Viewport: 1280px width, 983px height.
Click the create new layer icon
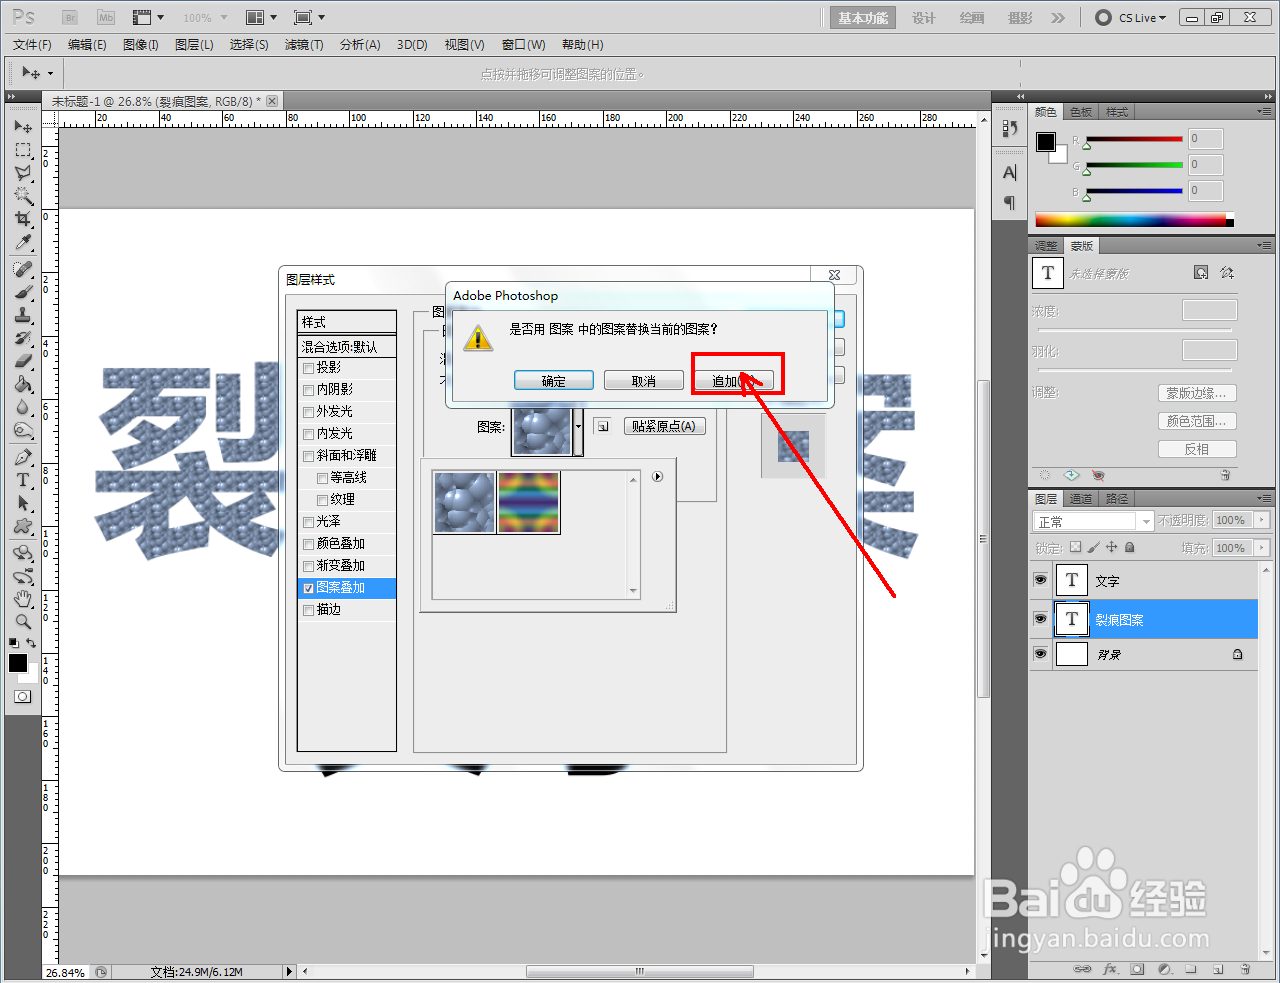point(1216,970)
